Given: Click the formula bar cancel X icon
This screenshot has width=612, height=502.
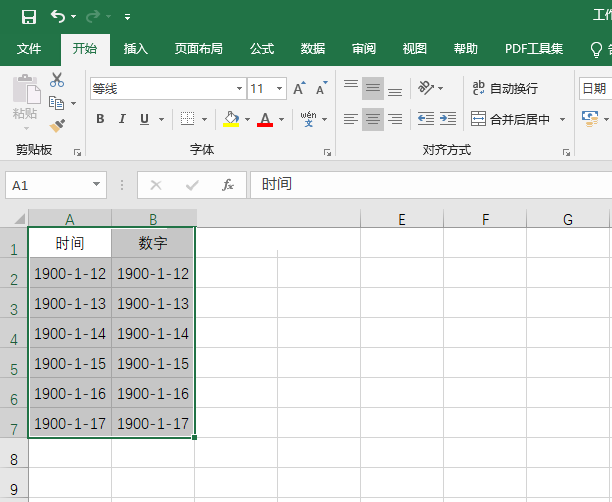Looking at the screenshot, I should pyautogui.click(x=156, y=185).
